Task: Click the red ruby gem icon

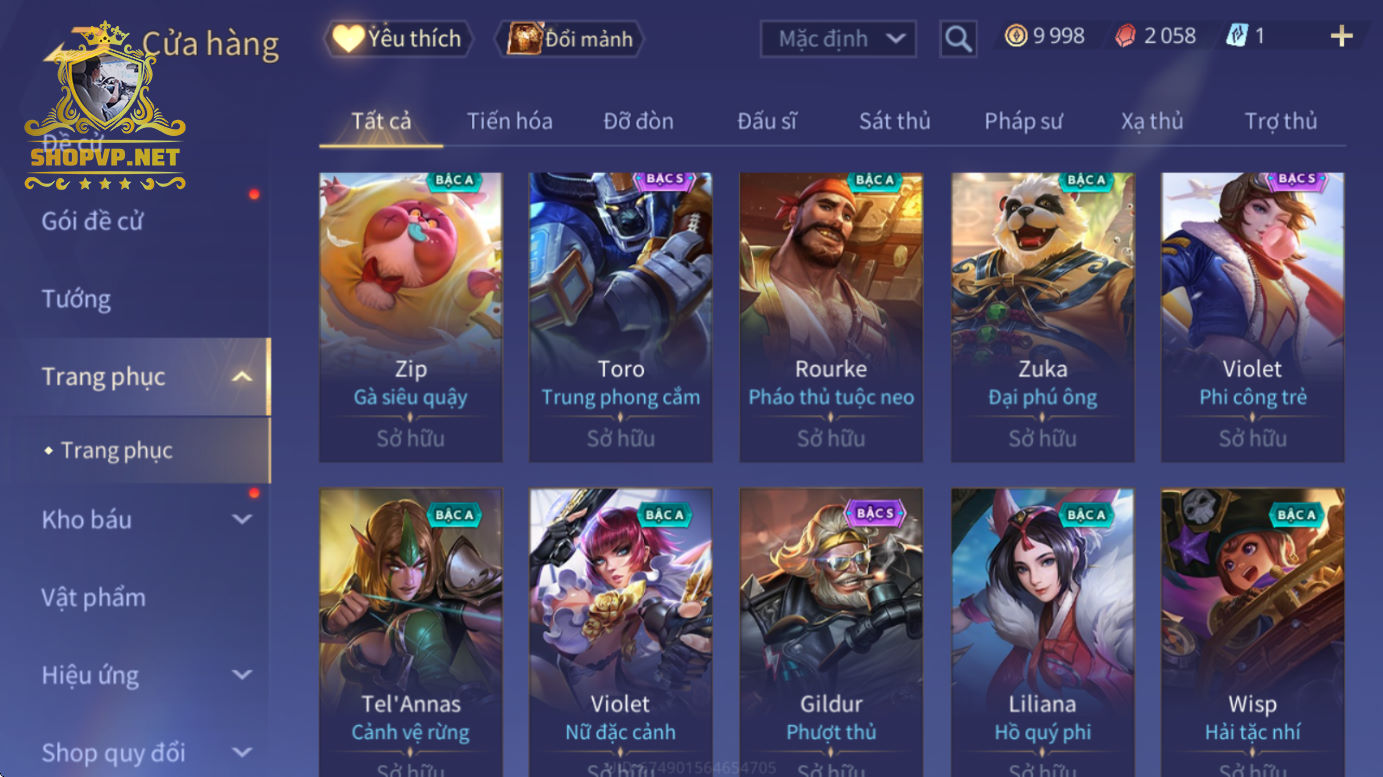Action: (1126, 37)
